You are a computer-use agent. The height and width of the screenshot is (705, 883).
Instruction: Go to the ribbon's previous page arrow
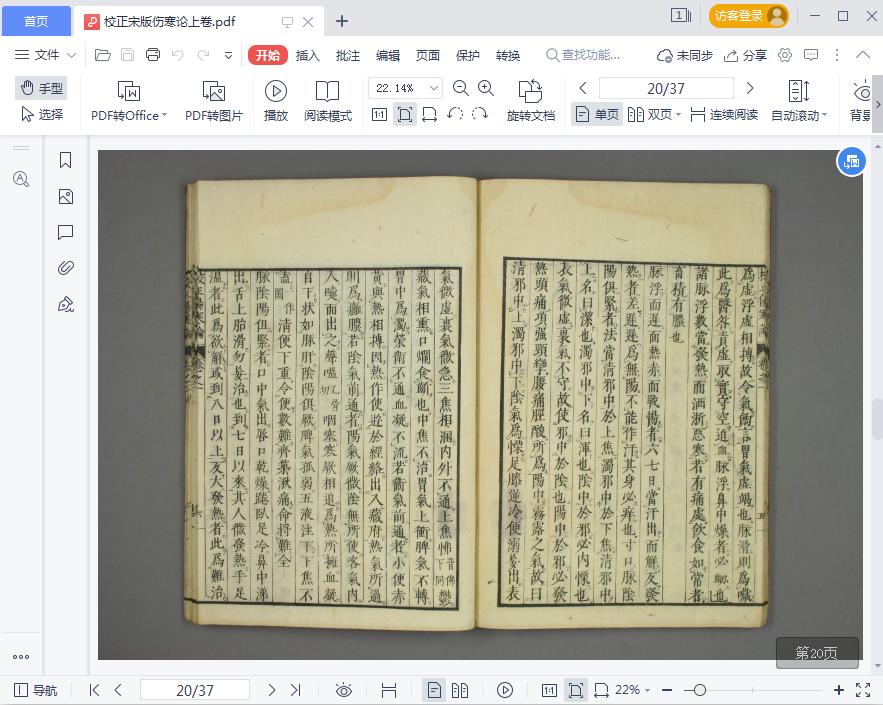click(583, 88)
